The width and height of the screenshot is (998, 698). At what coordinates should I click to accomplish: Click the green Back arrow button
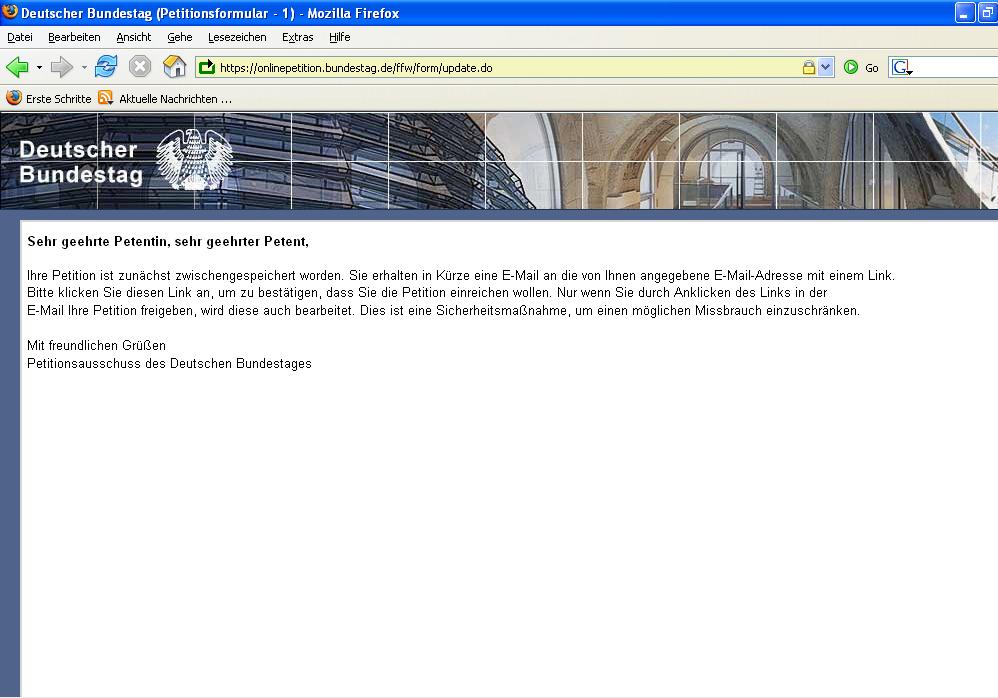17,67
